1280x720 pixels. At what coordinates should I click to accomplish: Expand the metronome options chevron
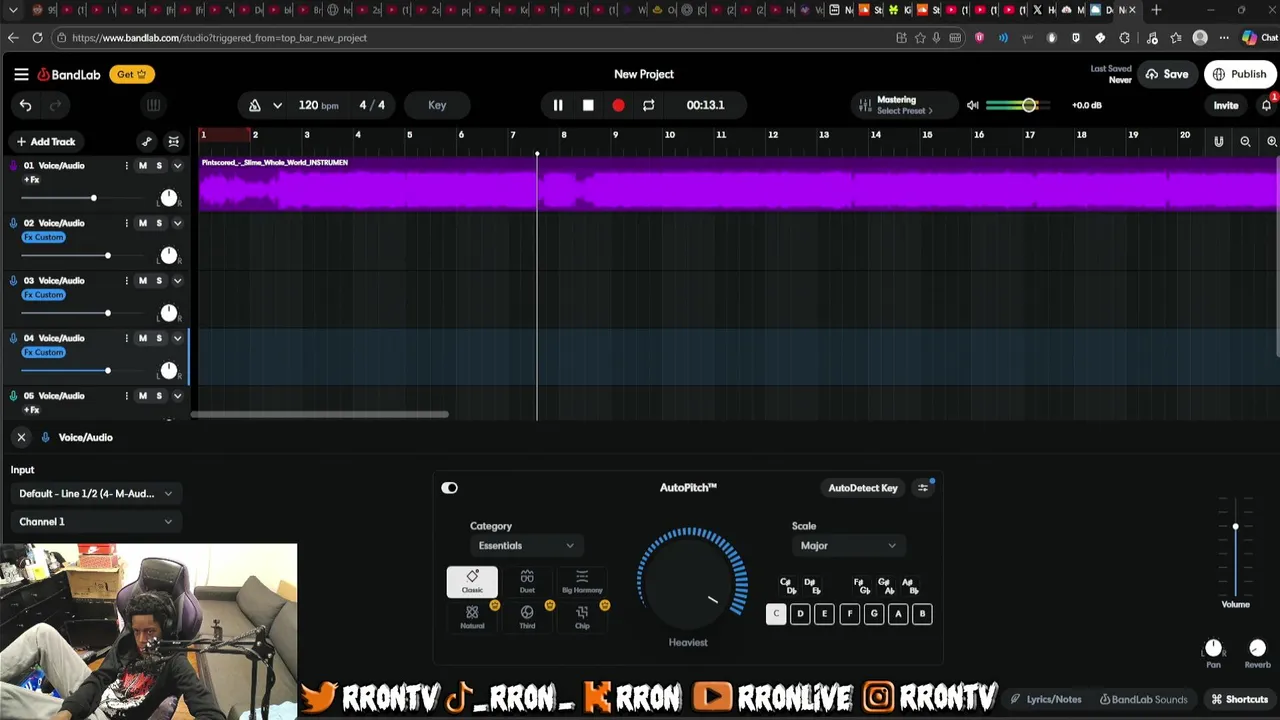(277, 105)
